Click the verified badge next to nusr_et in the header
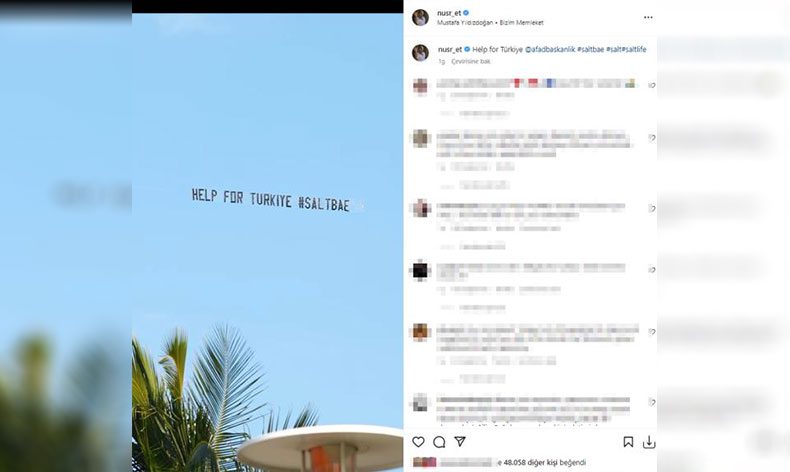The image size is (790, 472). coord(466,13)
